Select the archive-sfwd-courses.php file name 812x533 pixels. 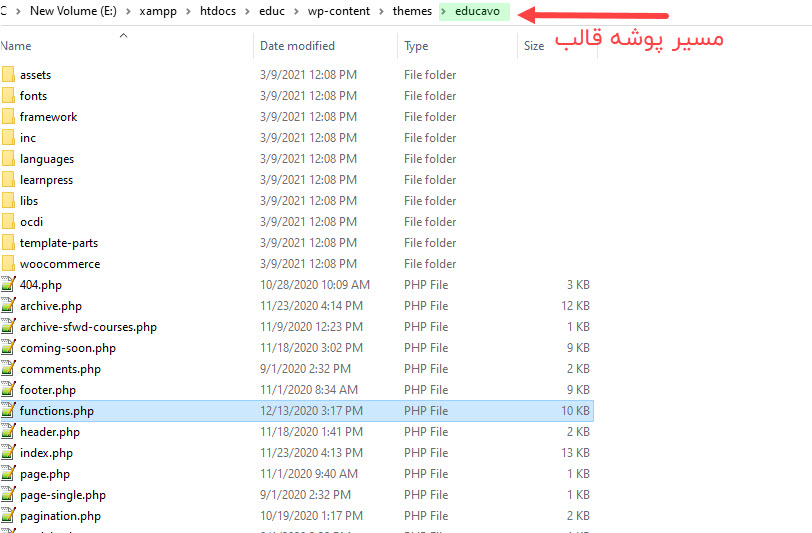tap(89, 327)
